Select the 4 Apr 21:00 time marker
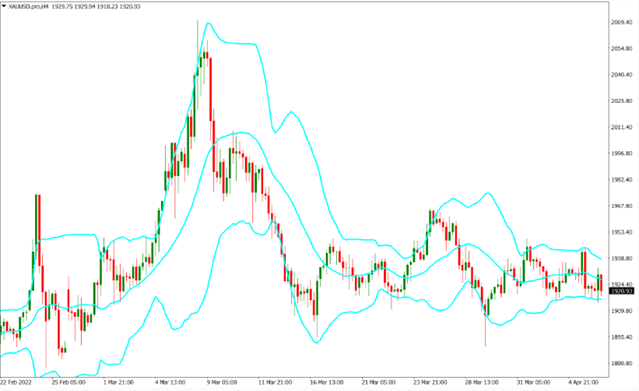 (x=583, y=382)
